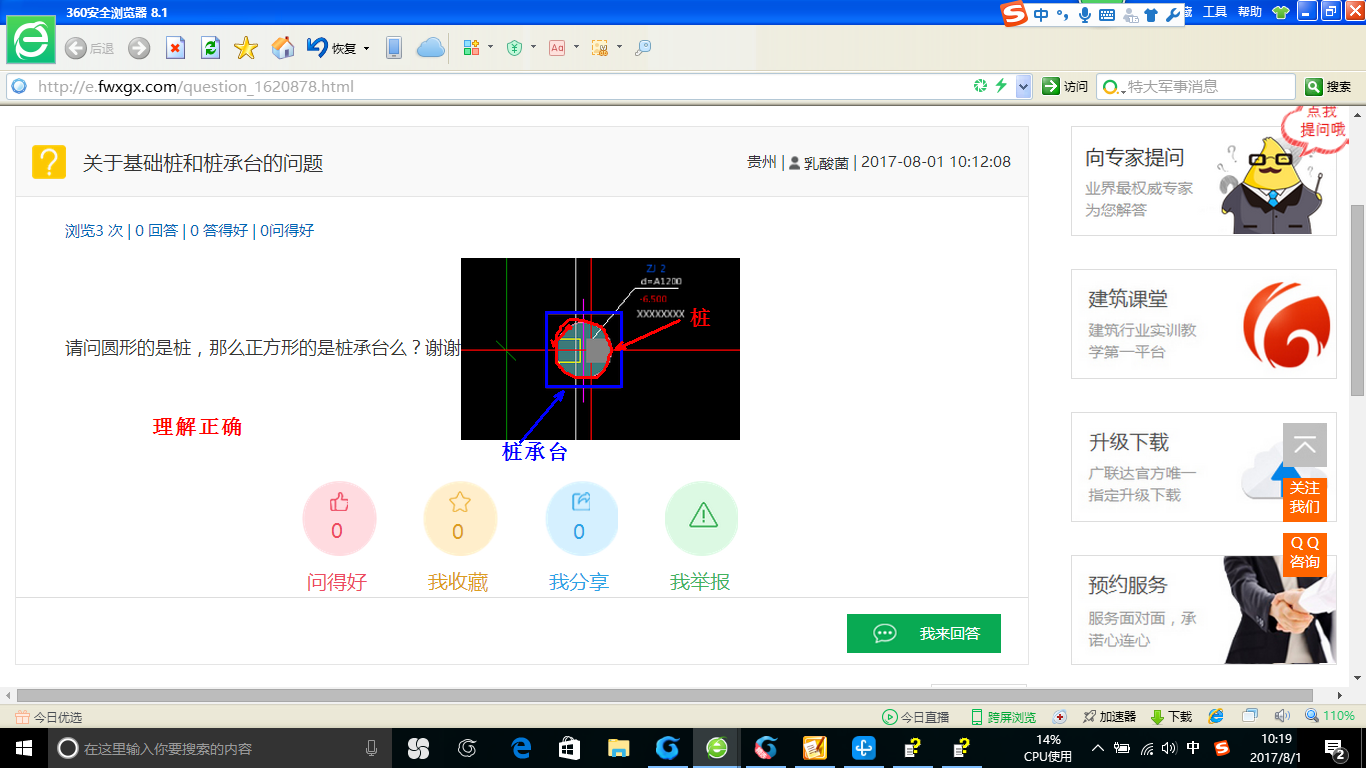This screenshot has height=768, width=1366.
Task: Click 加速器 in the status bar
Action: point(1109,717)
